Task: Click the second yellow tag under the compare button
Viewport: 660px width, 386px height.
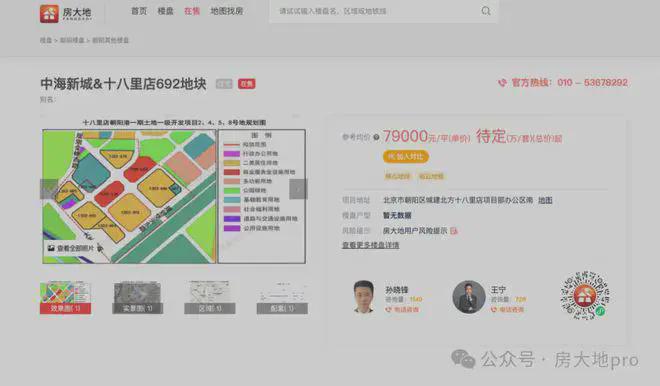Action: pyautogui.click(x=431, y=176)
